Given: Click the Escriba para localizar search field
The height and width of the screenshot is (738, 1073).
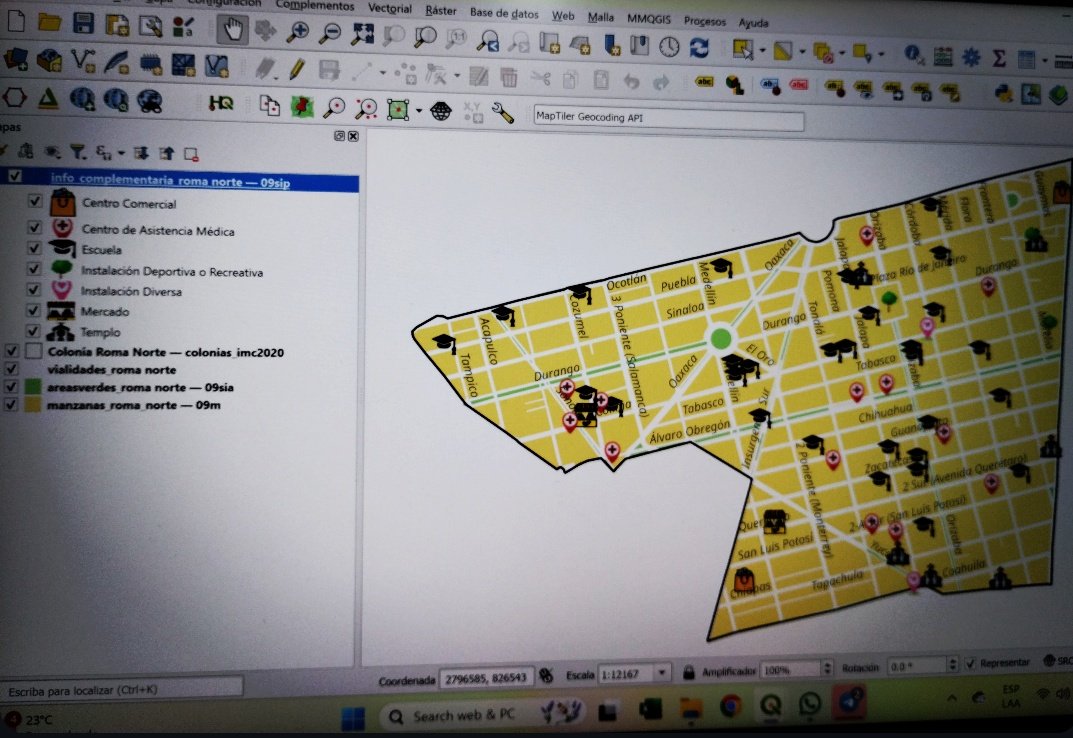Looking at the screenshot, I should pos(120,687).
